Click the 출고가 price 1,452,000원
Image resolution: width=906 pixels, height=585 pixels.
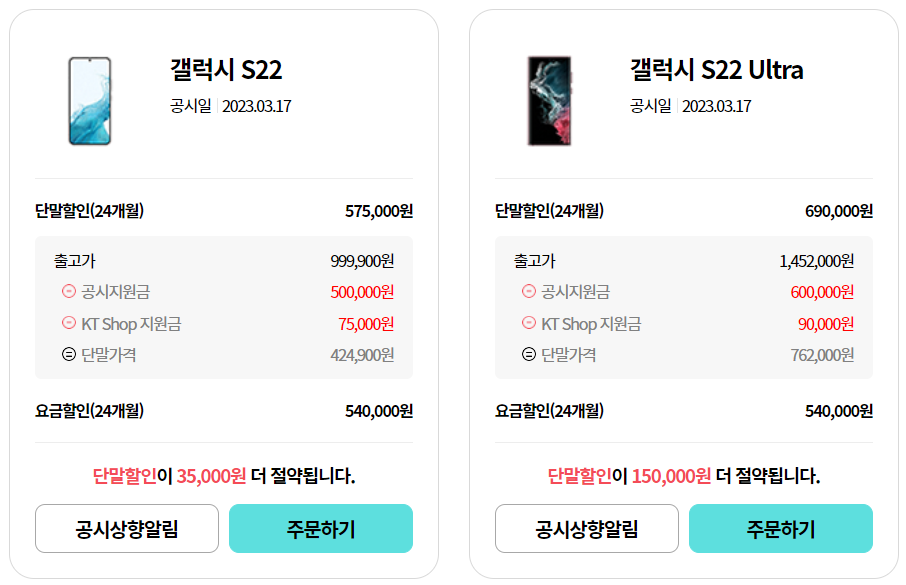pos(816,262)
